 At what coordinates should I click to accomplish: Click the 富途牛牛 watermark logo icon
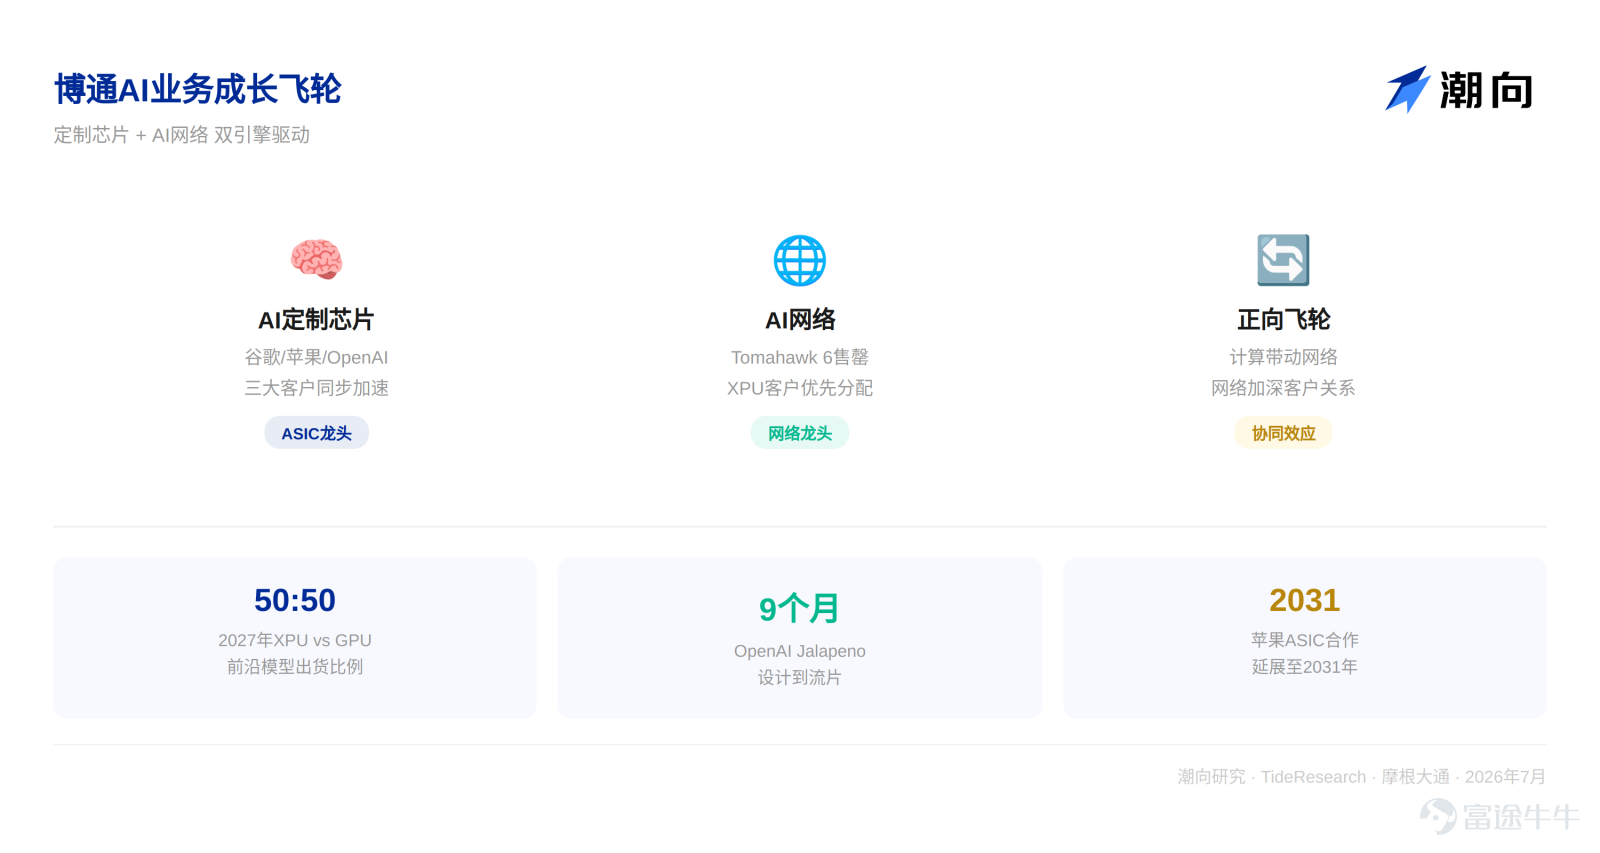coord(1438,816)
